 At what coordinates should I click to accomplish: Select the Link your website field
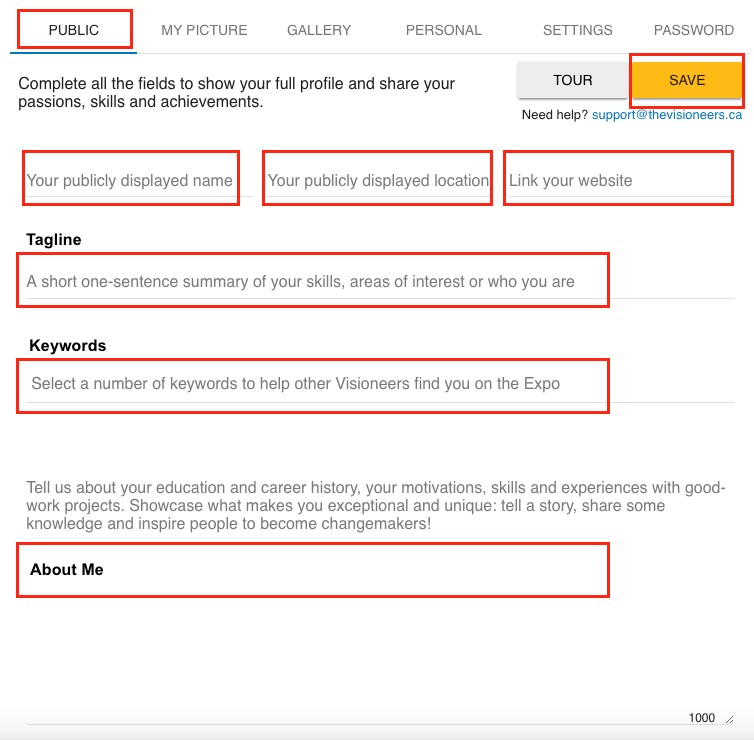[618, 180]
